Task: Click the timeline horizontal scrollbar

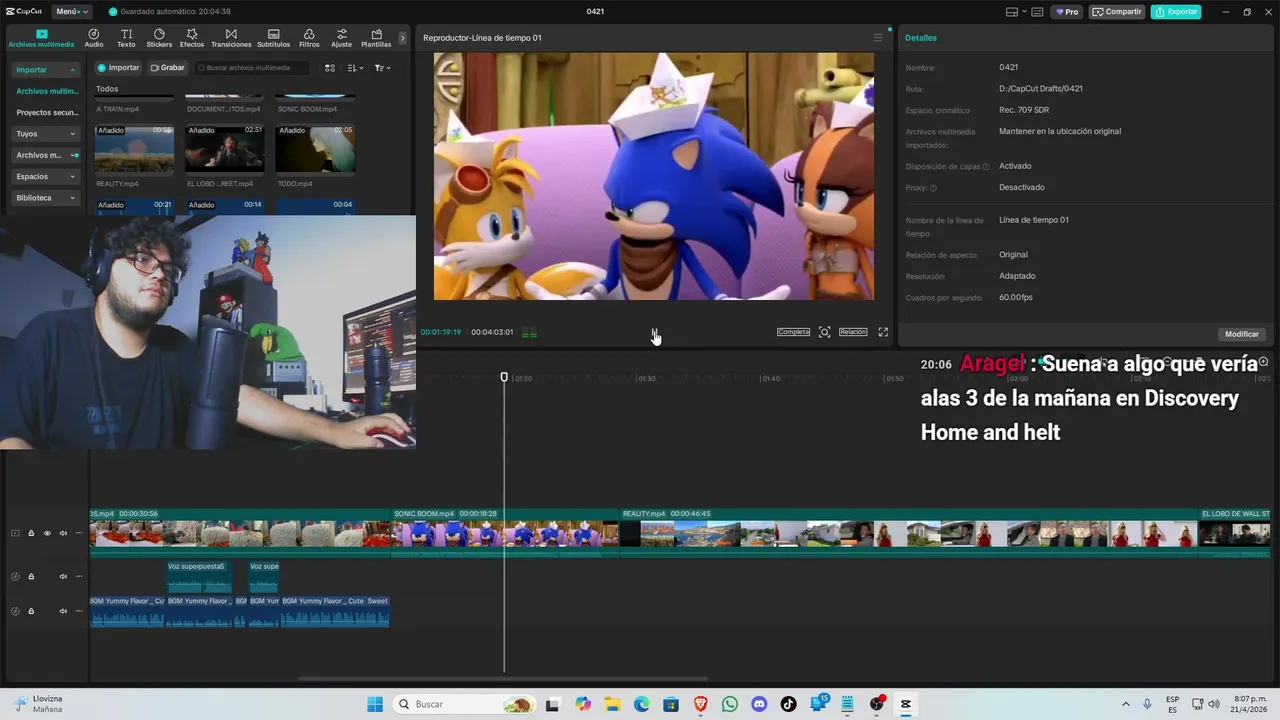Action: [503, 679]
